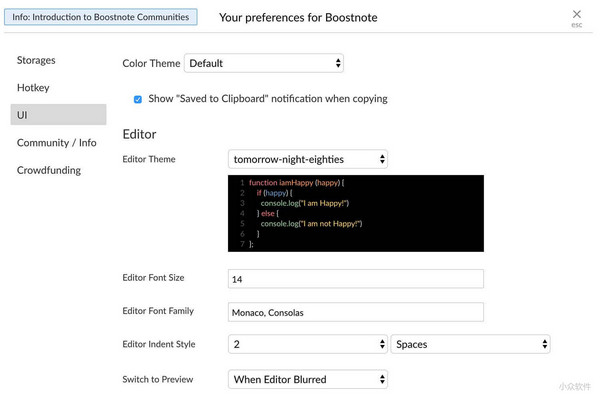Click code line console.log("I am not Happy!")
Image resolution: width=600 pixels, height=400 pixels.
(x=311, y=224)
